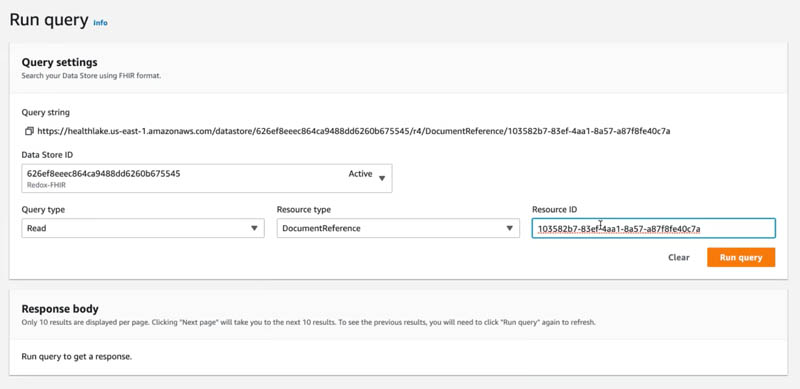
Task: Focus the Resource ID input field
Action: point(654,228)
